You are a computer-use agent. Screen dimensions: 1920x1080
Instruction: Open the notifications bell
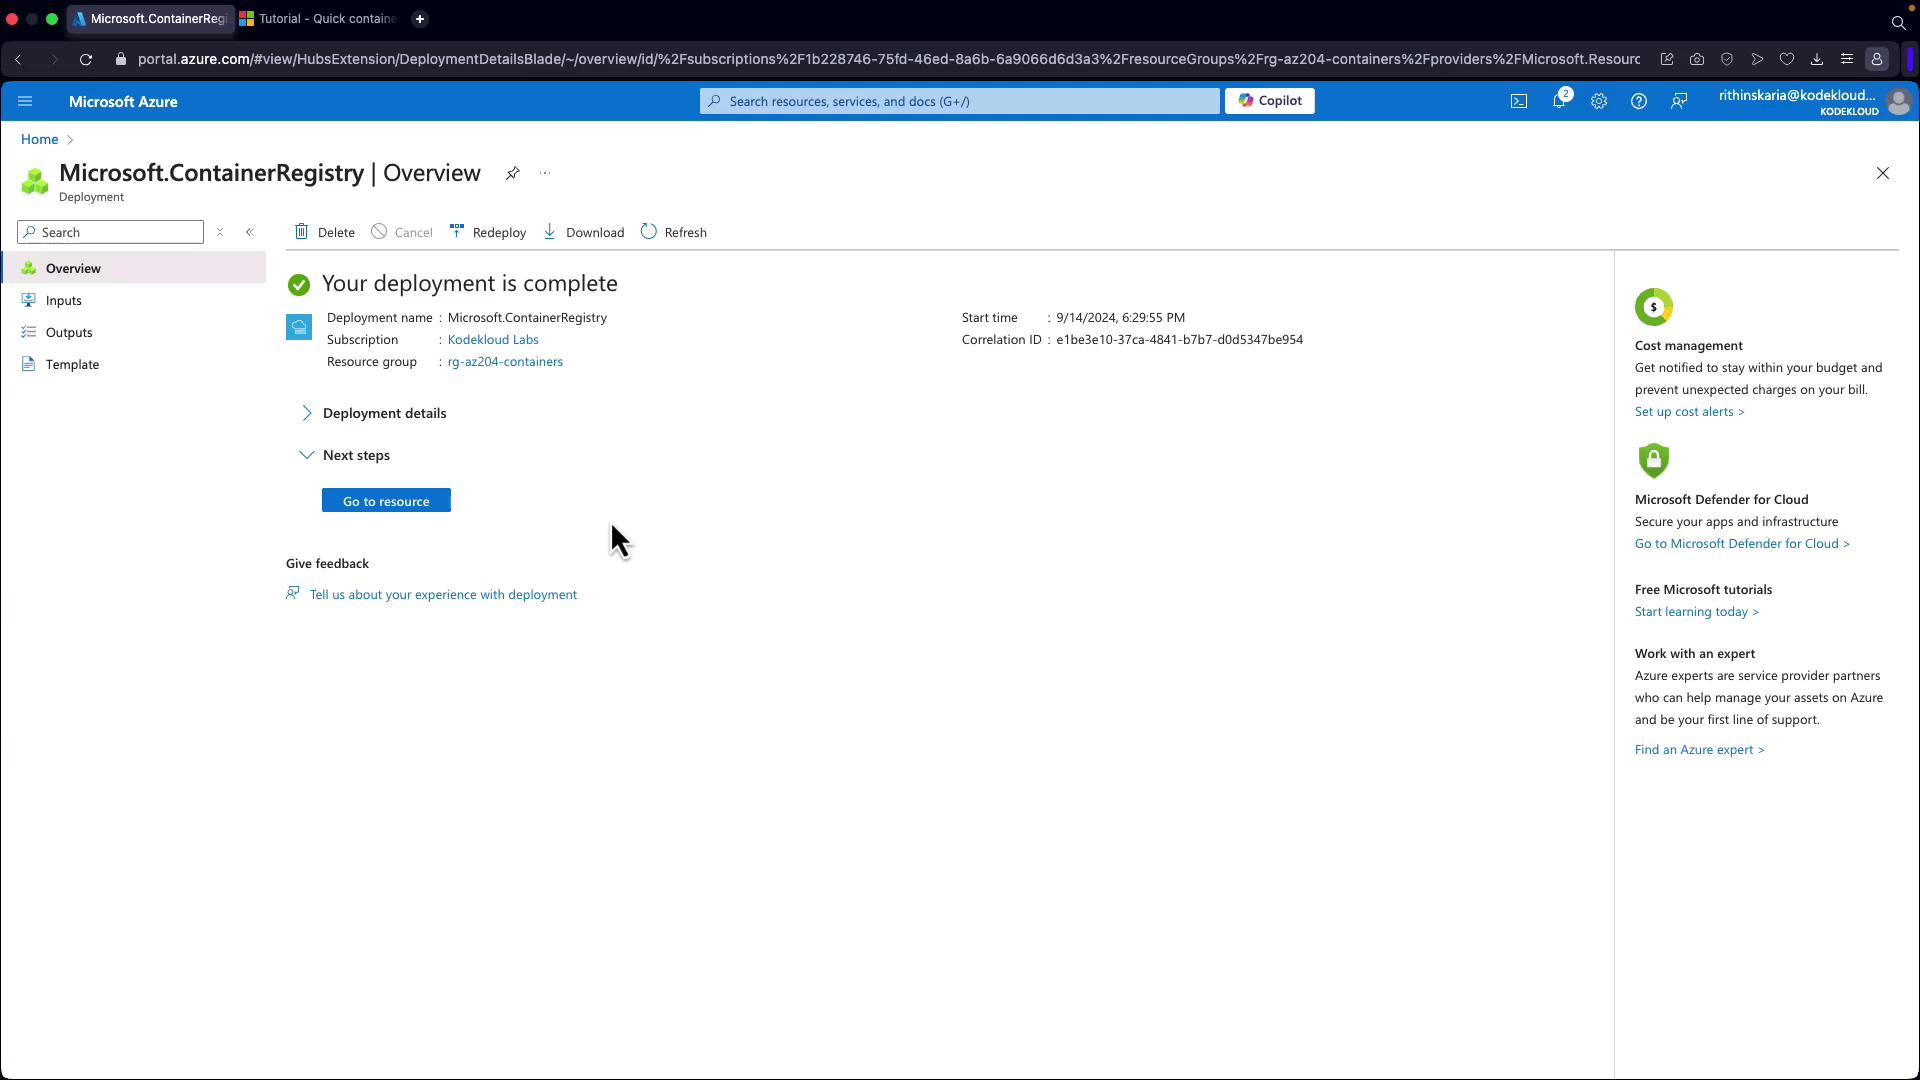point(1558,101)
